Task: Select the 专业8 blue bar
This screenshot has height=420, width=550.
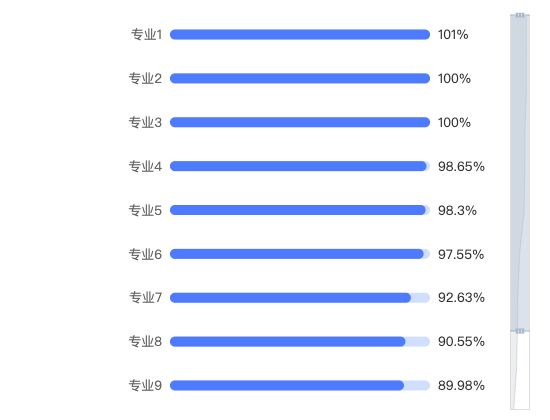Action: [x=288, y=341]
